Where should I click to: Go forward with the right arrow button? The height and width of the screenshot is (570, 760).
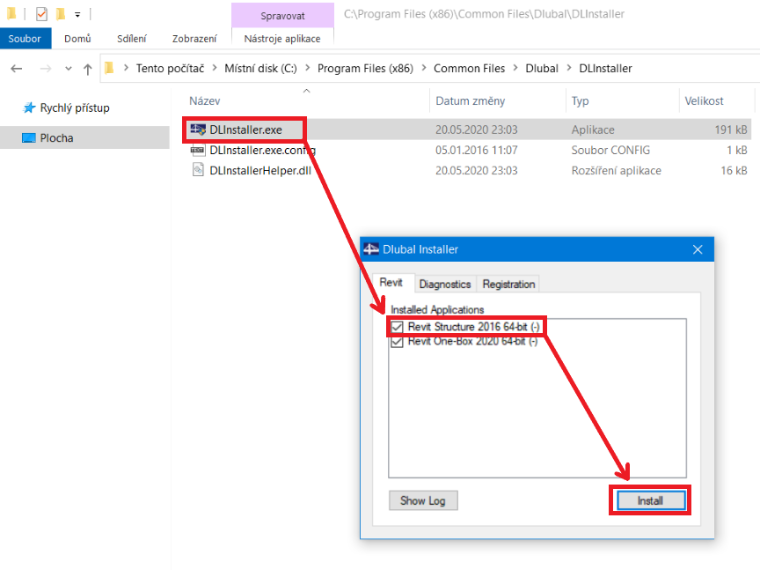click(x=46, y=69)
